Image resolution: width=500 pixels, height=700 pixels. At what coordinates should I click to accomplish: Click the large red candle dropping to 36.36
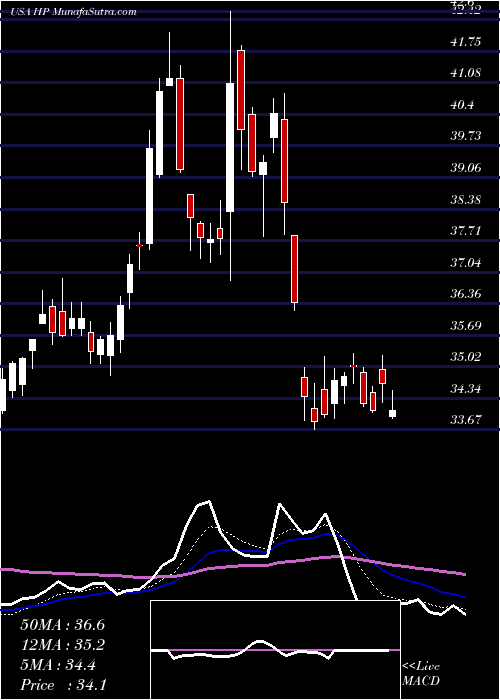coord(295,269)
